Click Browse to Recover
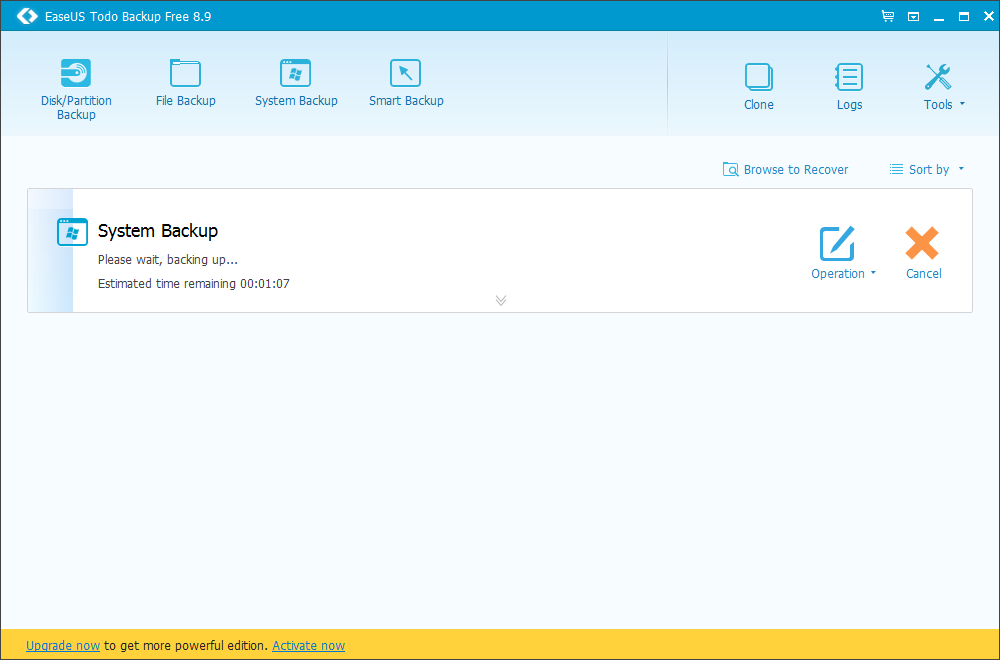 point(785,170)
